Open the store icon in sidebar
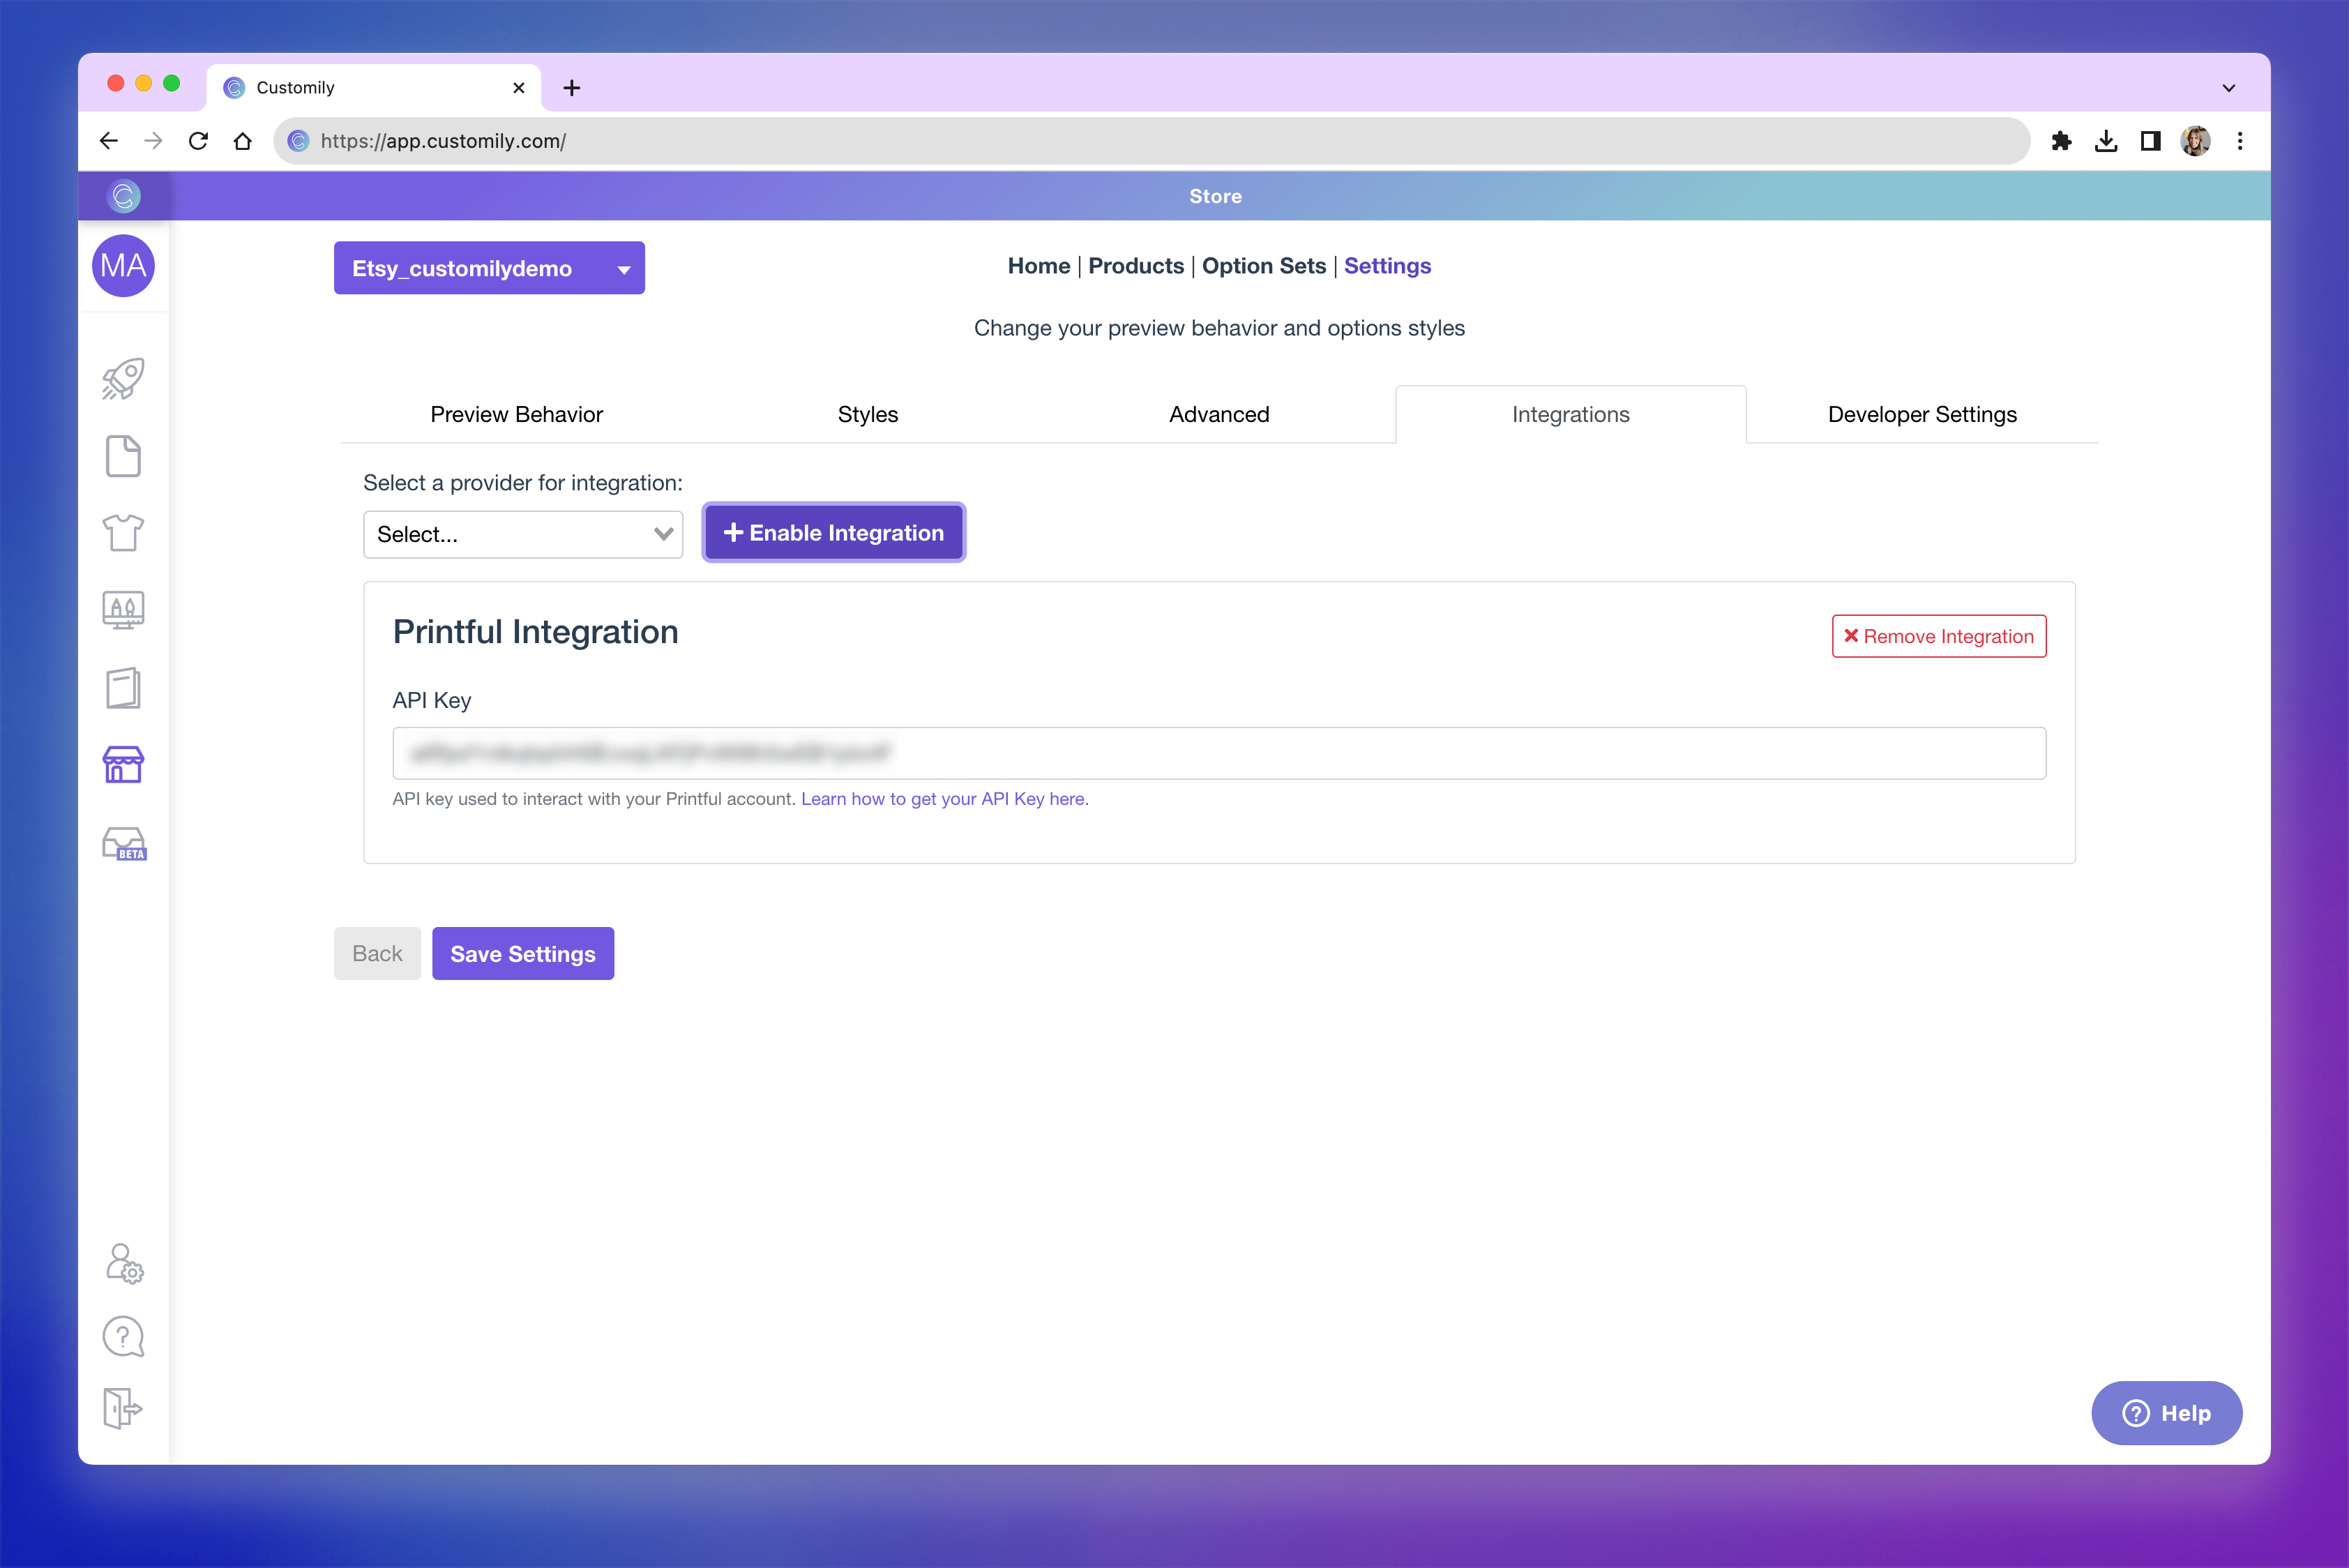This screenshot has width=2349, height=1568. tap(123, 765)
